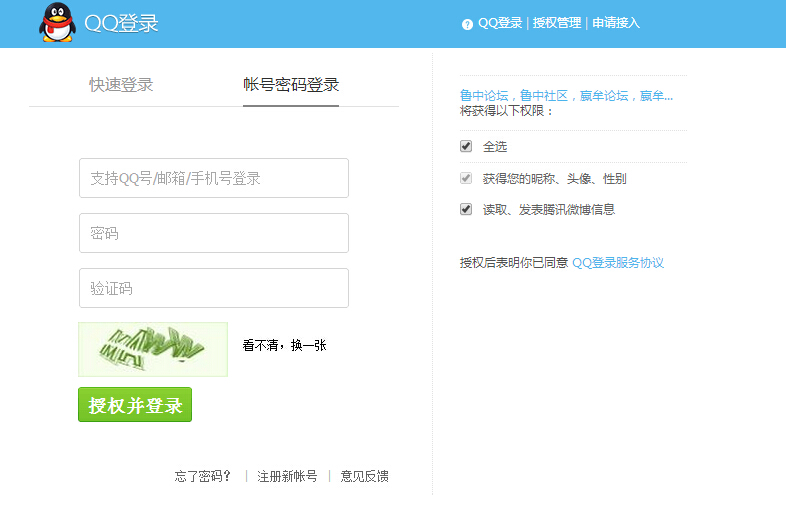Focus the 验证码 input field
Viewport: 786px width, 511px height.
pos(214,288)
